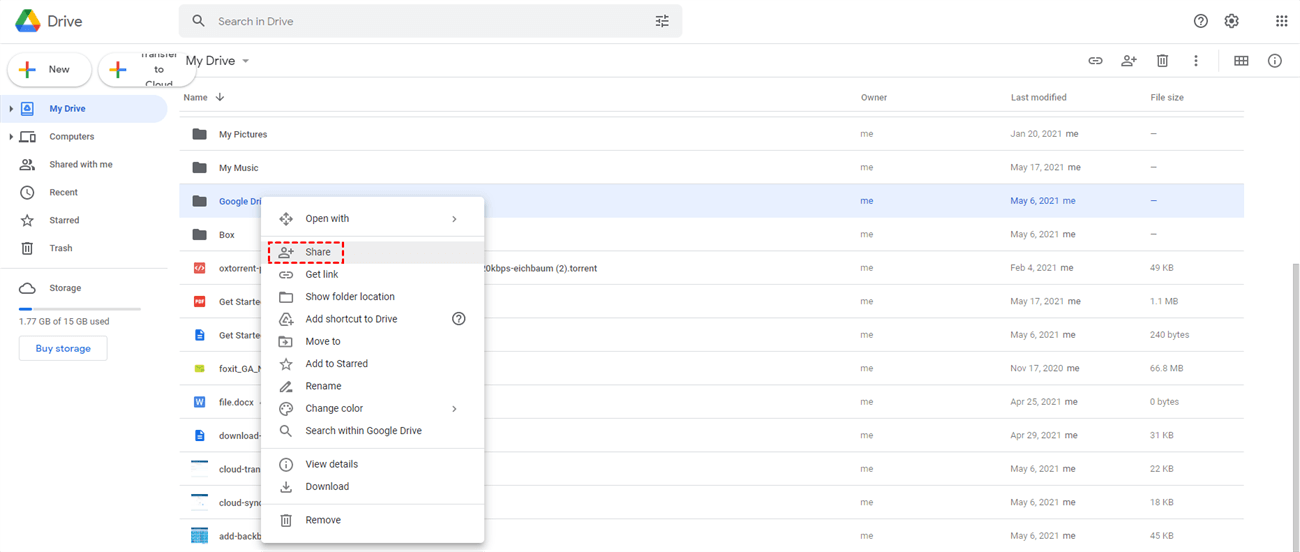The image size is (1300, 552).
Task: Click the get link toolbar icon
Action: [x=1095, y=61]
